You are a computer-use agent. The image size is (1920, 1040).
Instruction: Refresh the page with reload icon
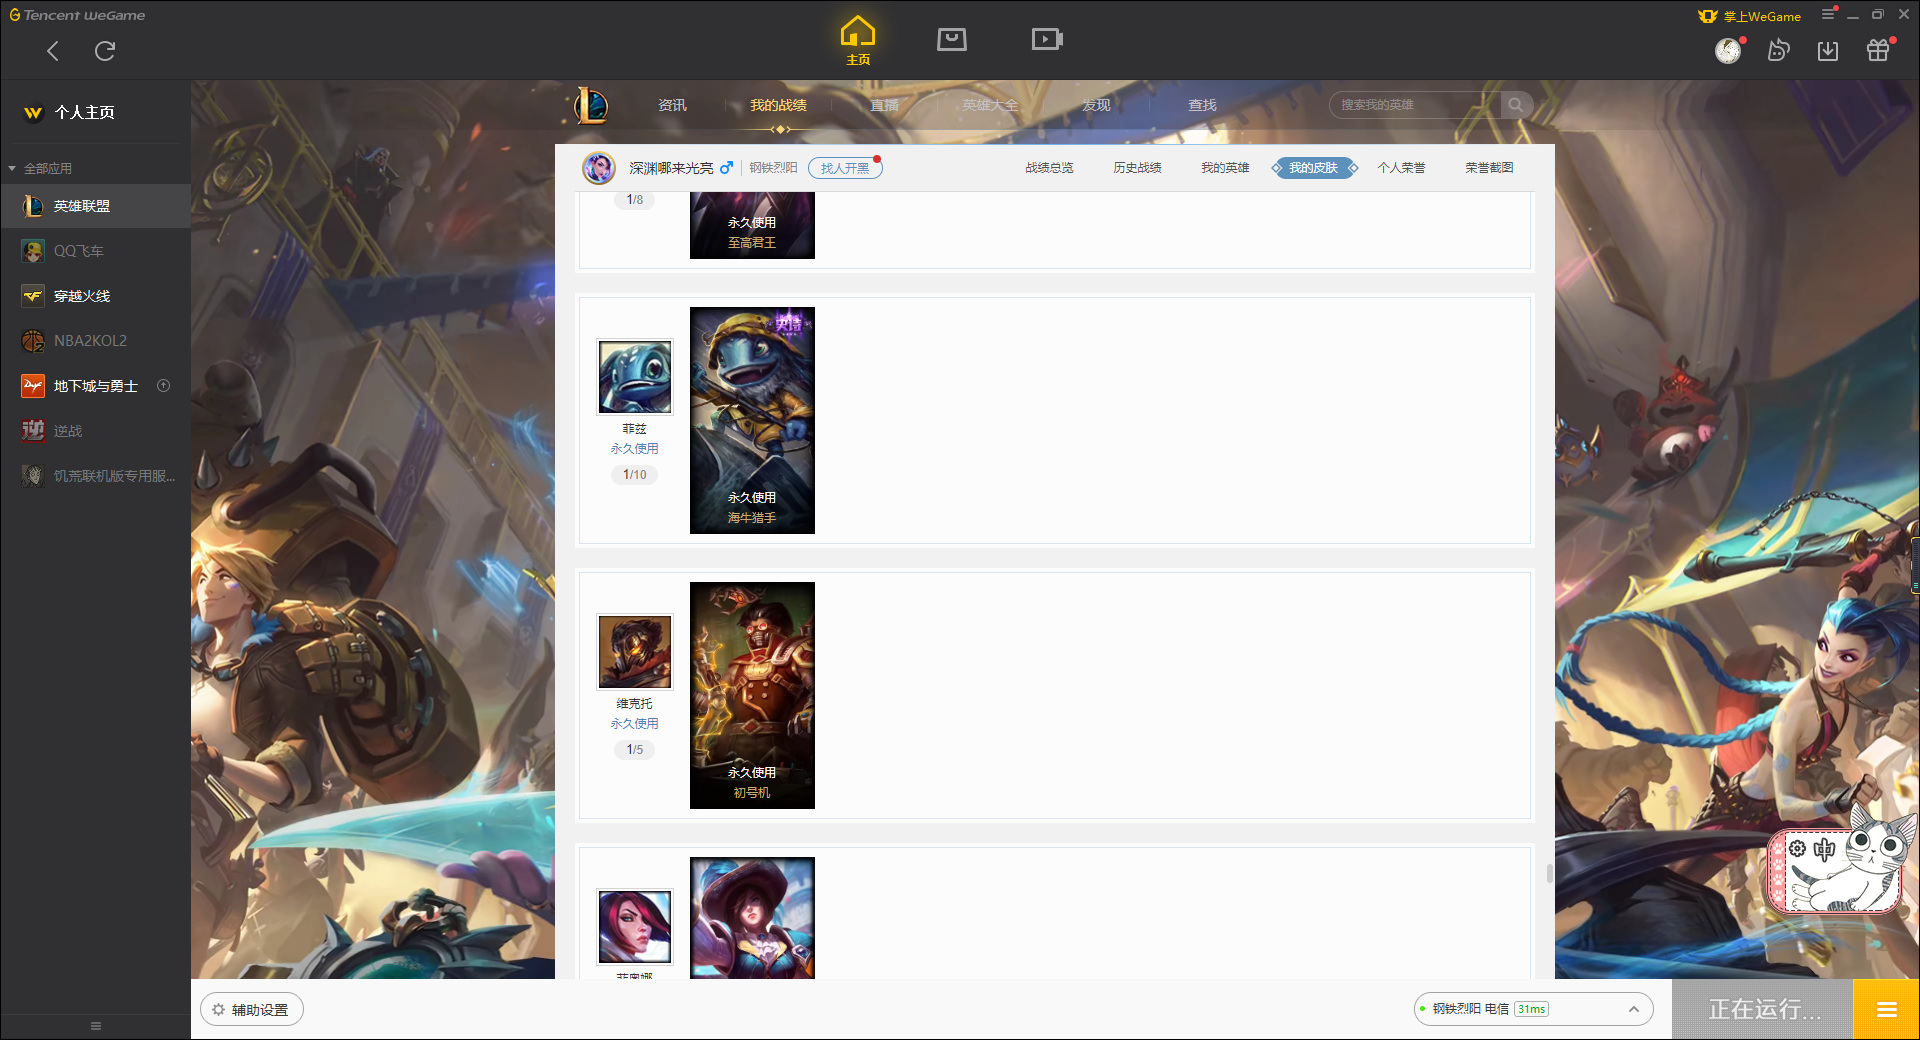tap(105, 51)
